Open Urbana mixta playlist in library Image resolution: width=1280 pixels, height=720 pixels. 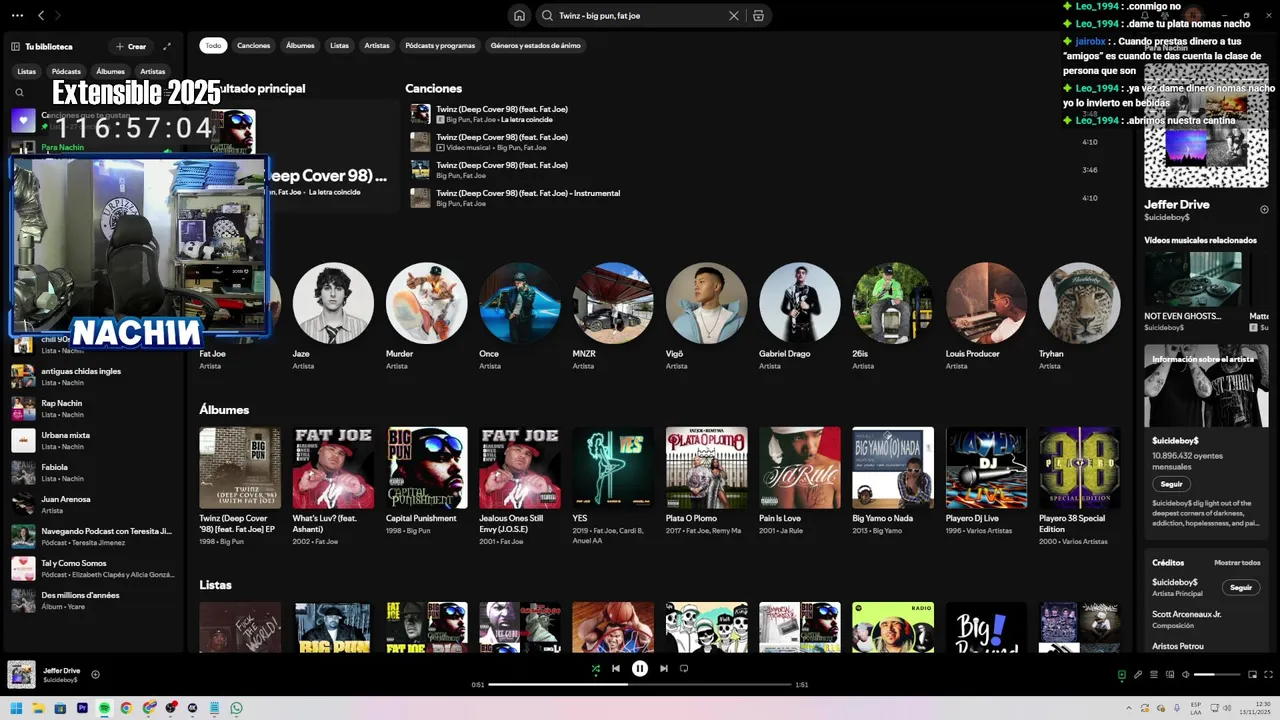point(95,440)
